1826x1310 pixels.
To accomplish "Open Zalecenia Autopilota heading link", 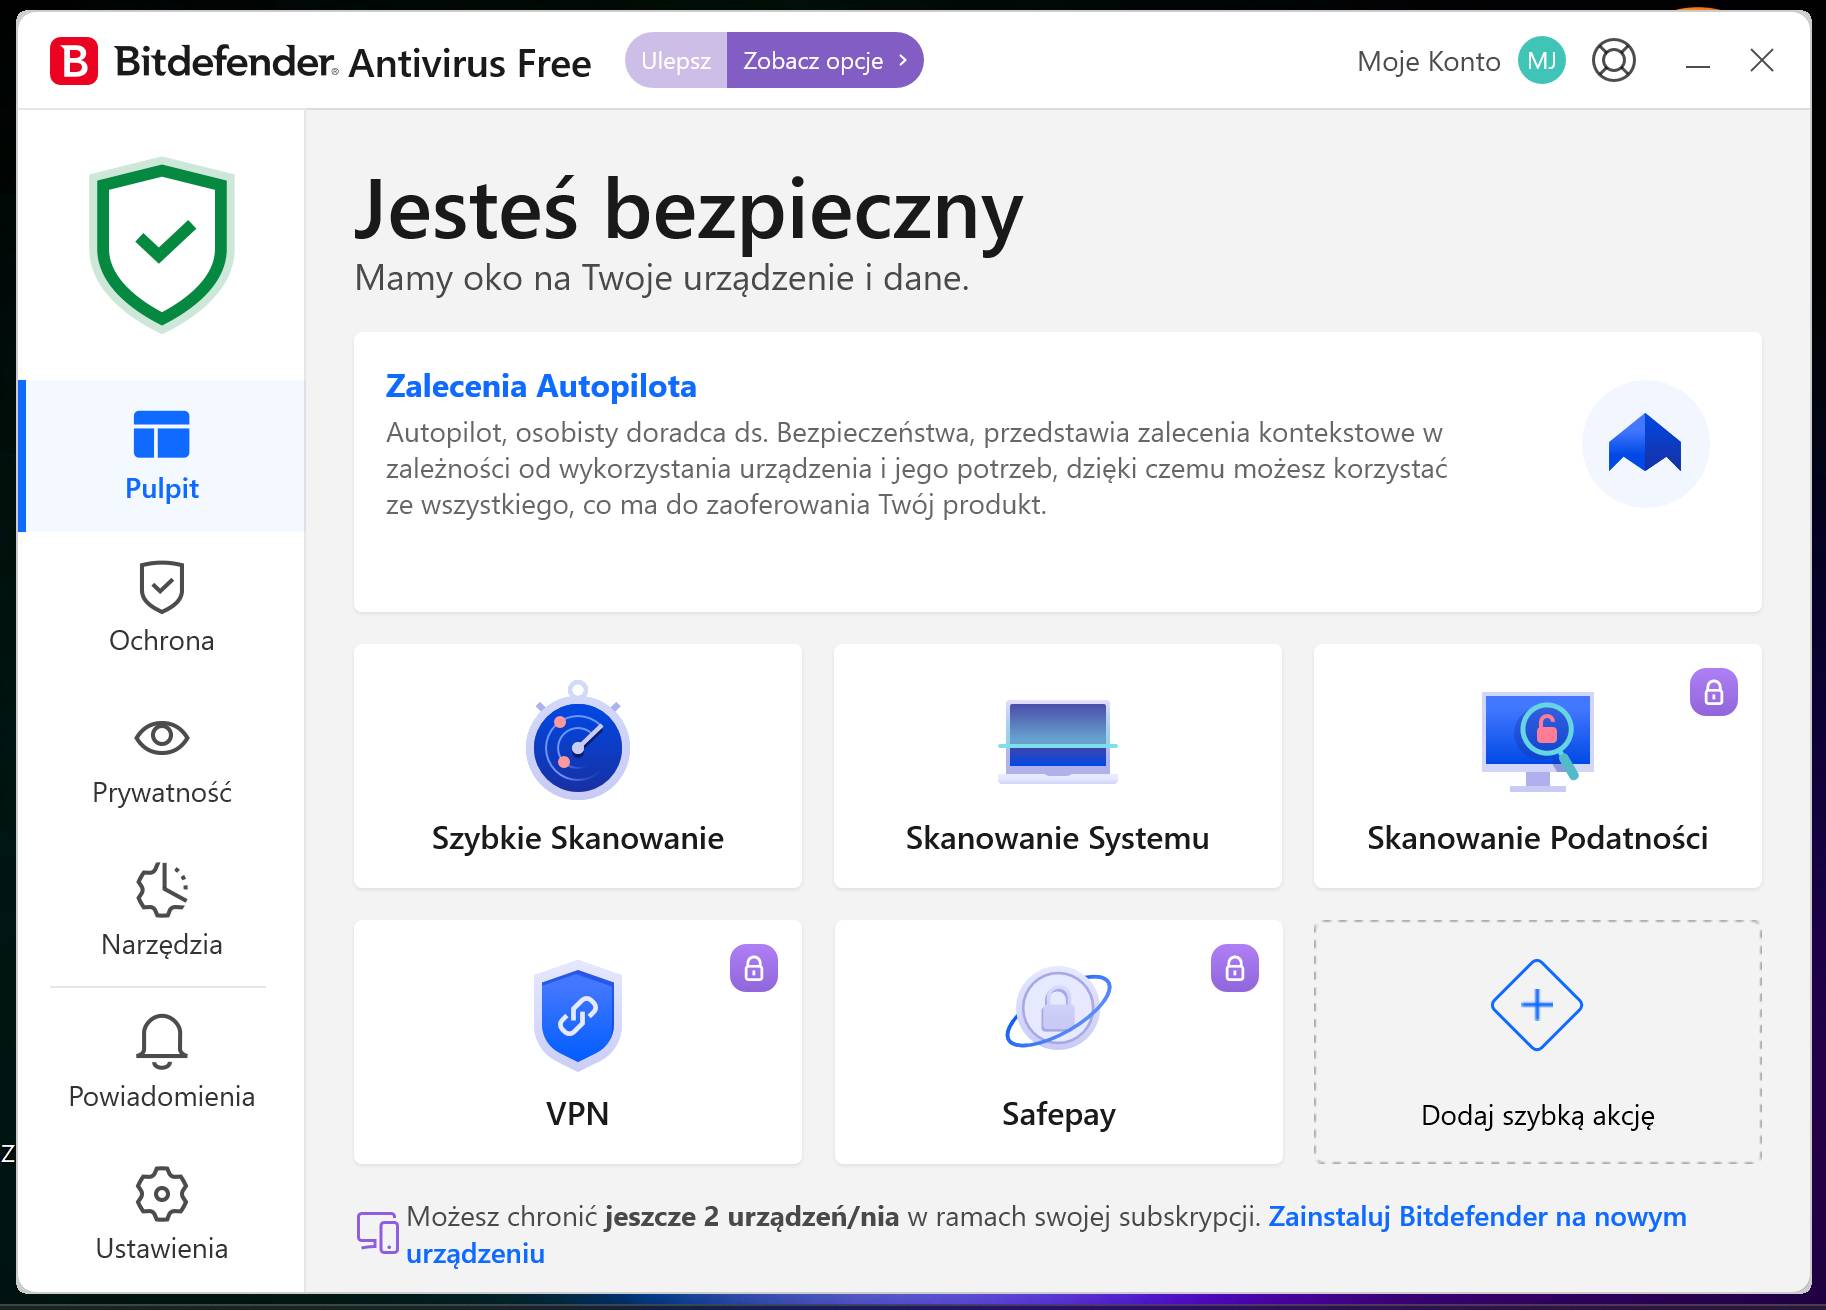I will pos(541,386).
